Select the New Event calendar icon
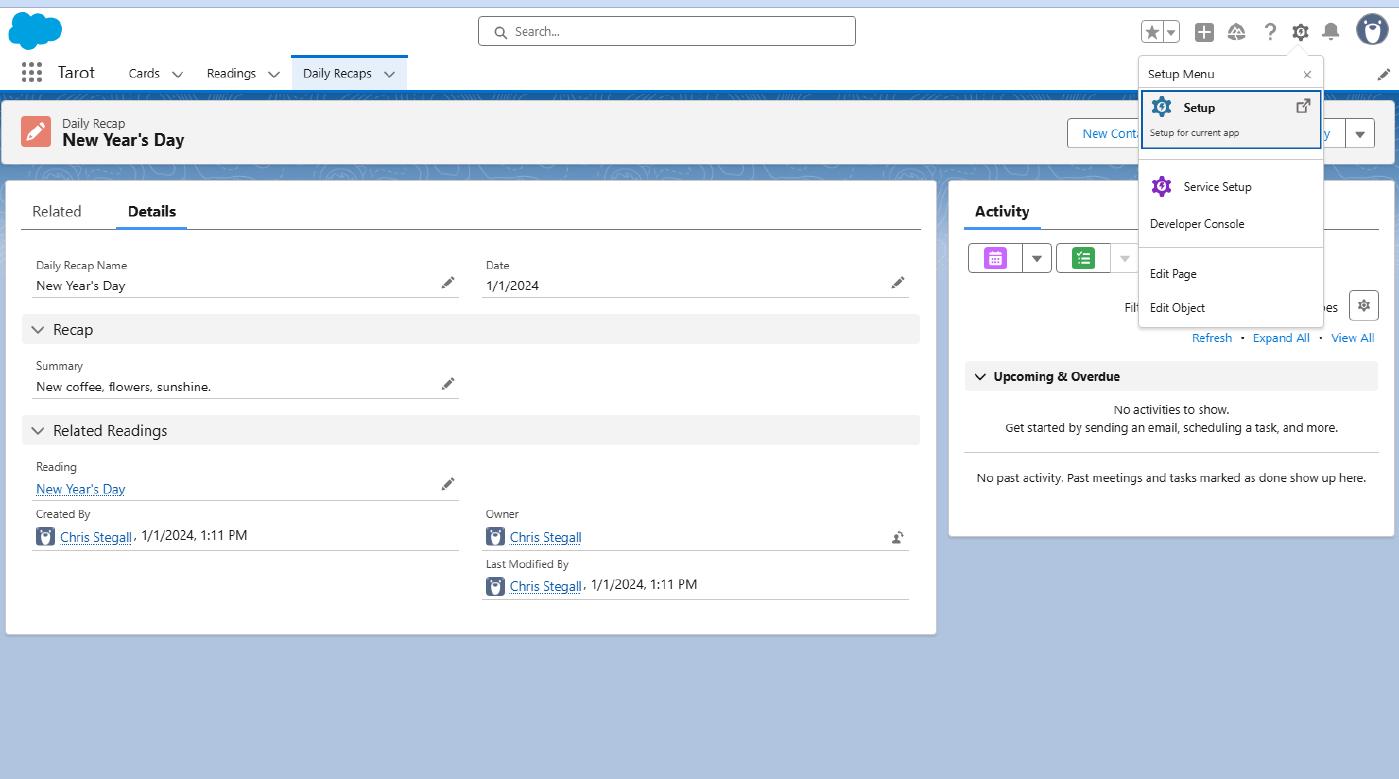This screenshot has height=779, width=1399. click(x=994, y=257)
